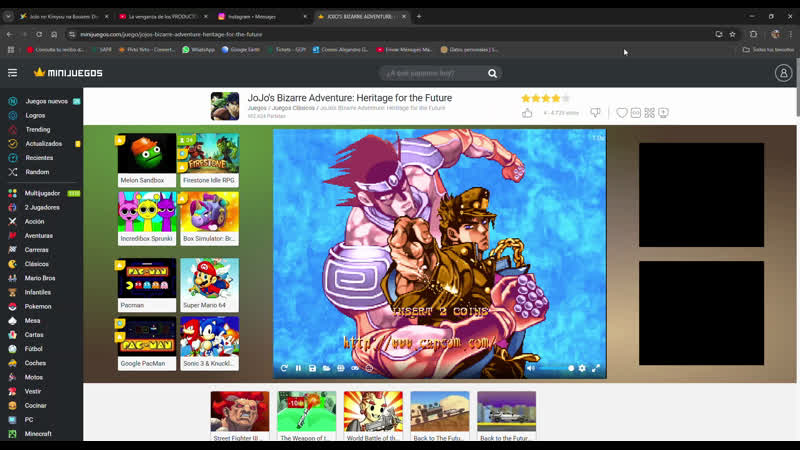Viewport: 800px width, 450px height.
Task: Open Trending in sidebar
Action: coord(38,130)
